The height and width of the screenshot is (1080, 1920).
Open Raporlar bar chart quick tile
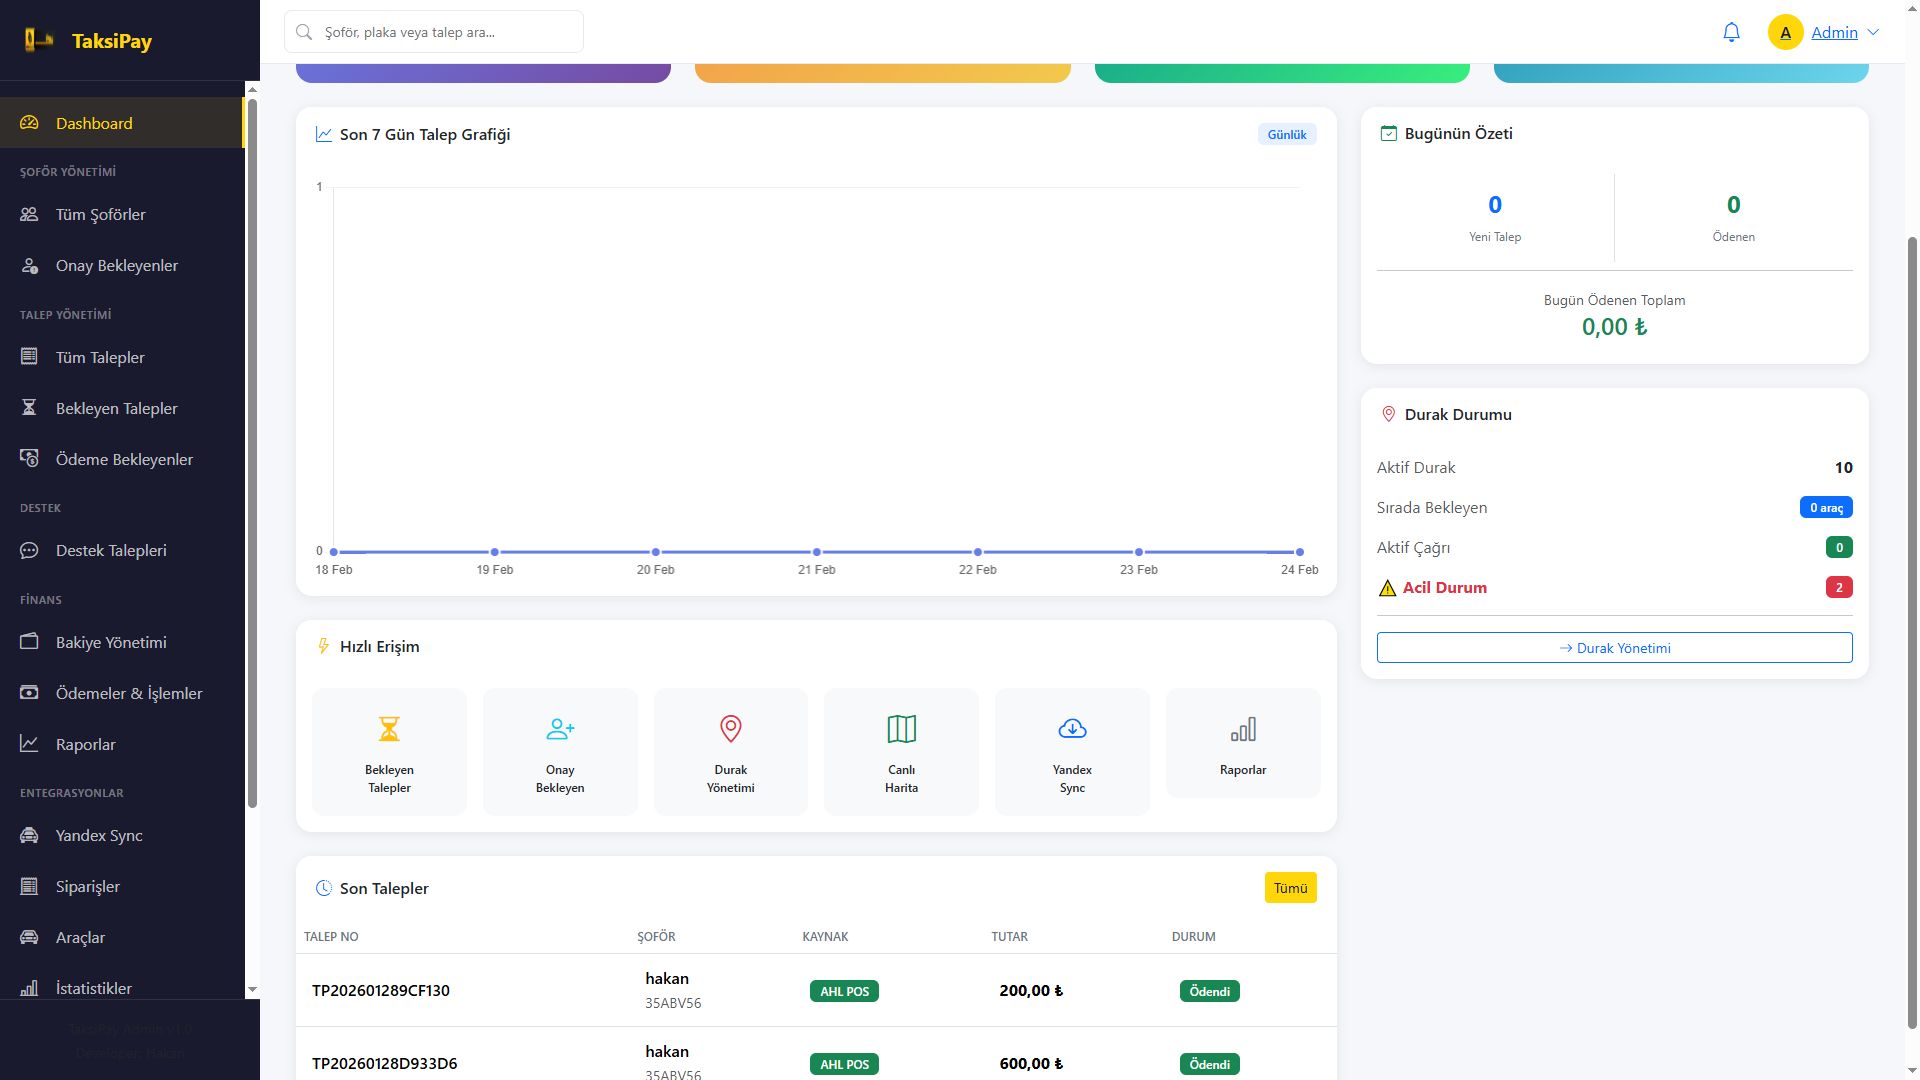(x=1243, y=744)
